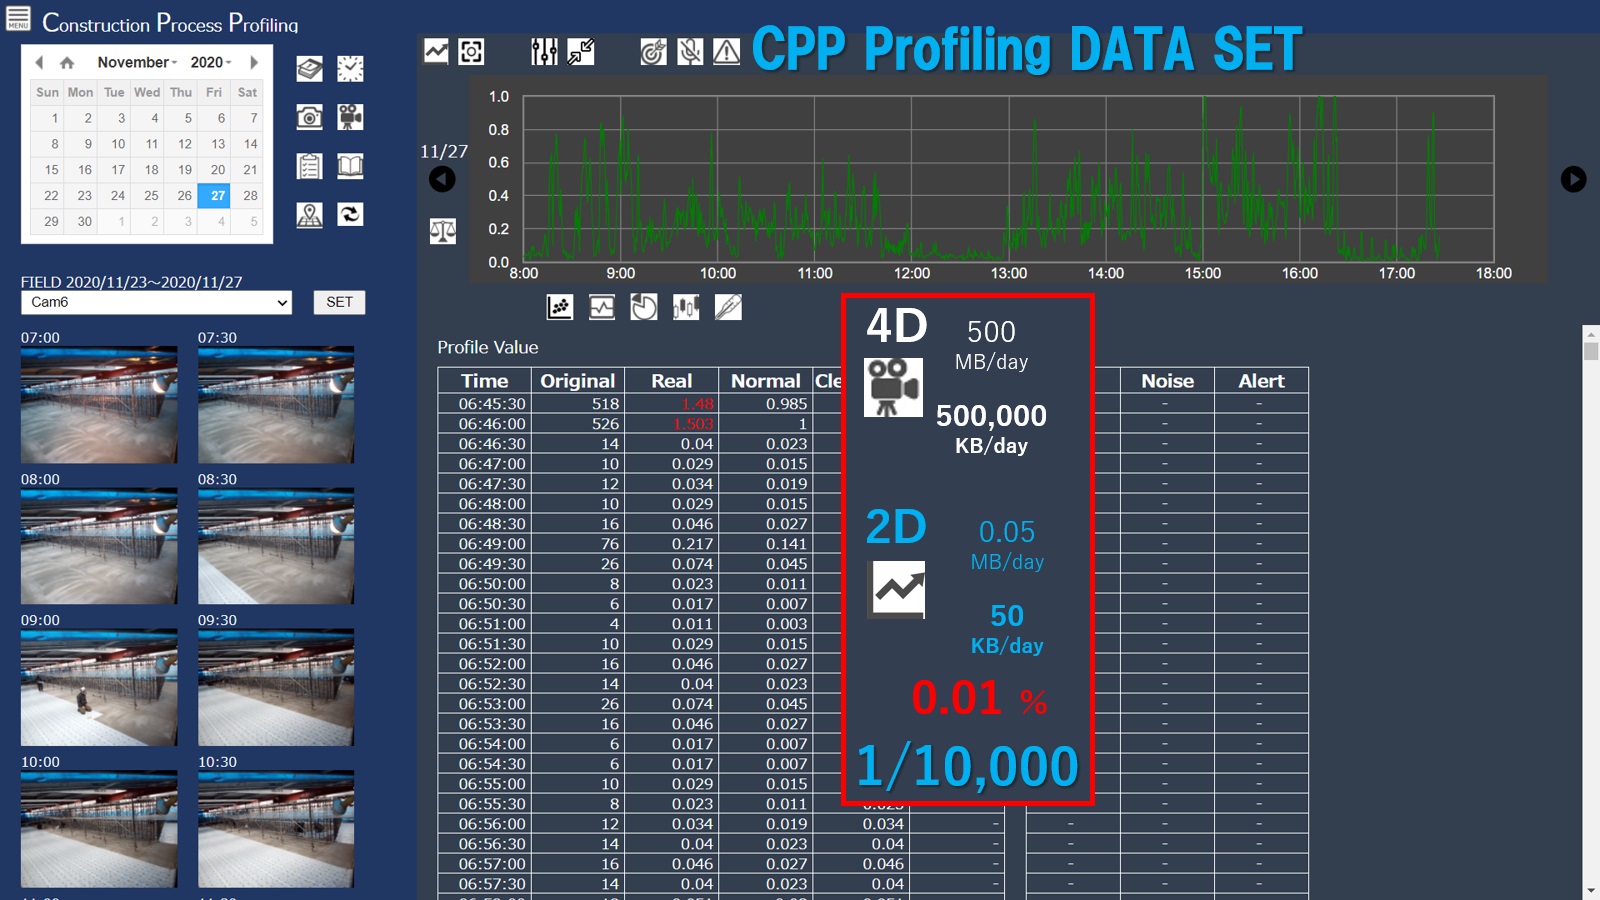Click the sliders adjustment icon in toolbar

pyautogui.click(x=544, y=52)
